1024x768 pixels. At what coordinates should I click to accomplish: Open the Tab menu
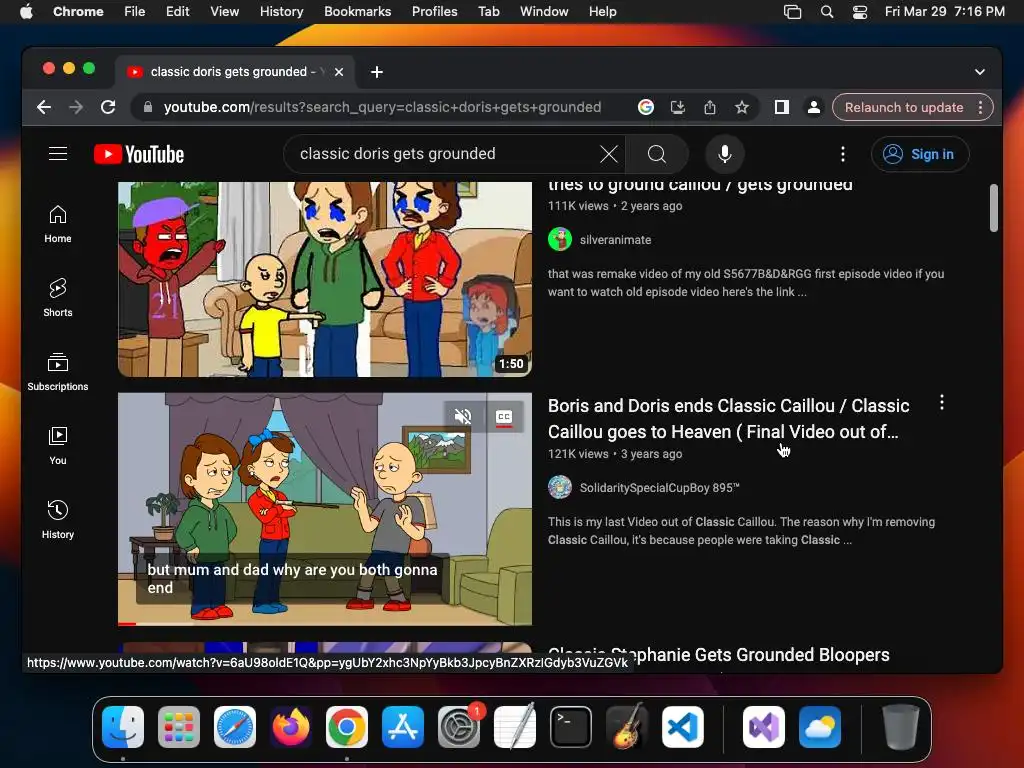tap(488, 12)
